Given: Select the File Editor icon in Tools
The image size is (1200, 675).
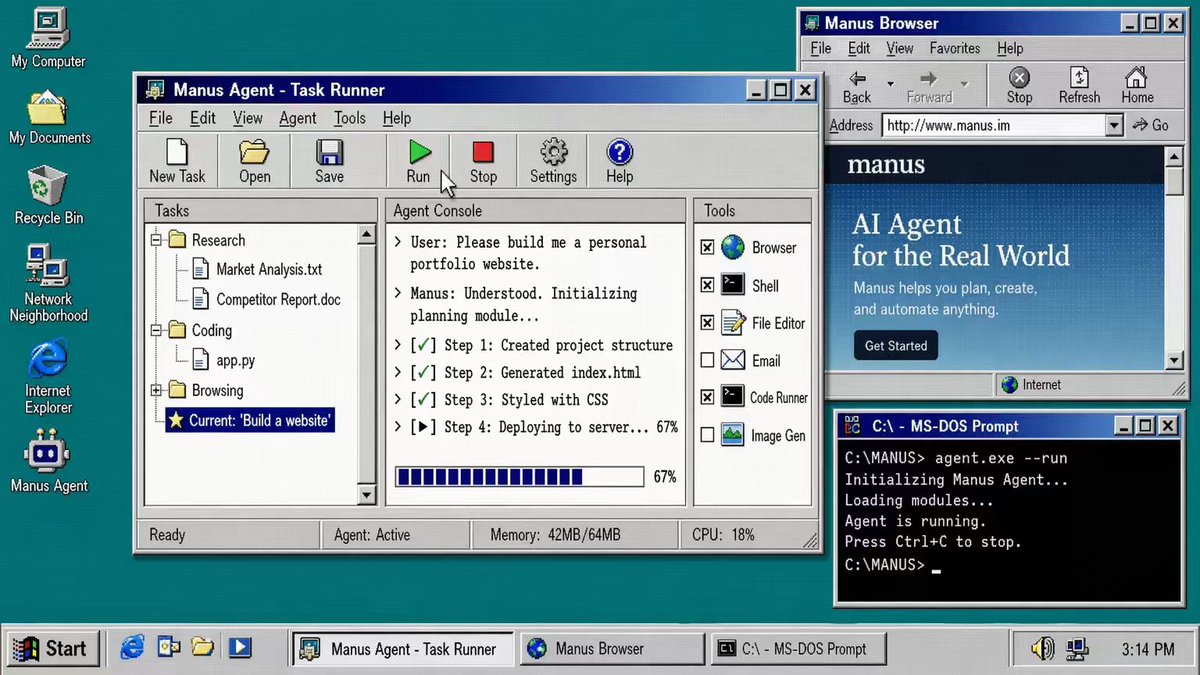Looking at the screenshot, I should [733, 323].
